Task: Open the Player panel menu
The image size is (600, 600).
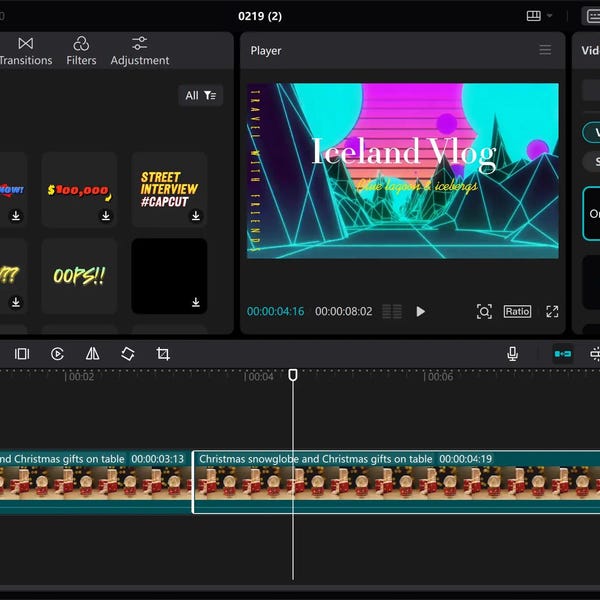Action: tap(545, 50)
